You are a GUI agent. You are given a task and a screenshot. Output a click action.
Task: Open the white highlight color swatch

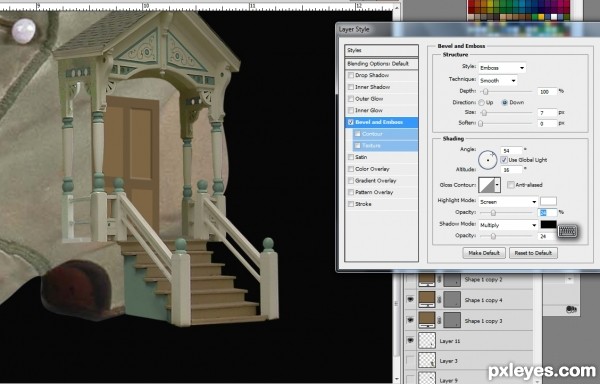click(x=548, y=201)
